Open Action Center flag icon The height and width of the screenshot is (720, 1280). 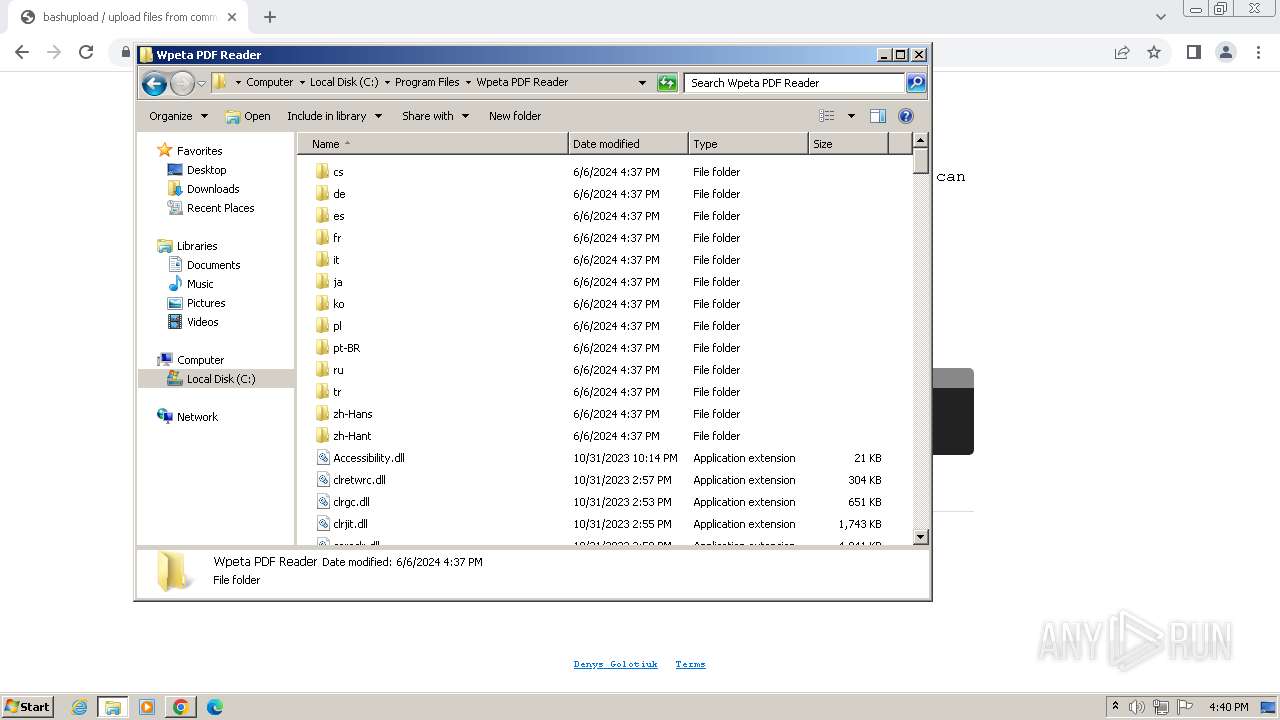tap(1185, 707)
